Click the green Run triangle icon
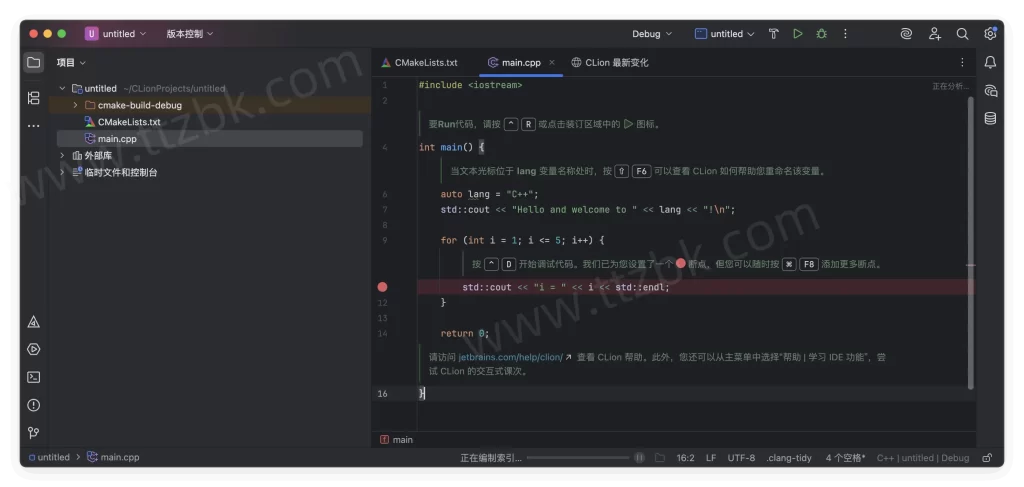The width and height of the screenshot is (1024, 487). pyautogui.click(x=797, y=34)
